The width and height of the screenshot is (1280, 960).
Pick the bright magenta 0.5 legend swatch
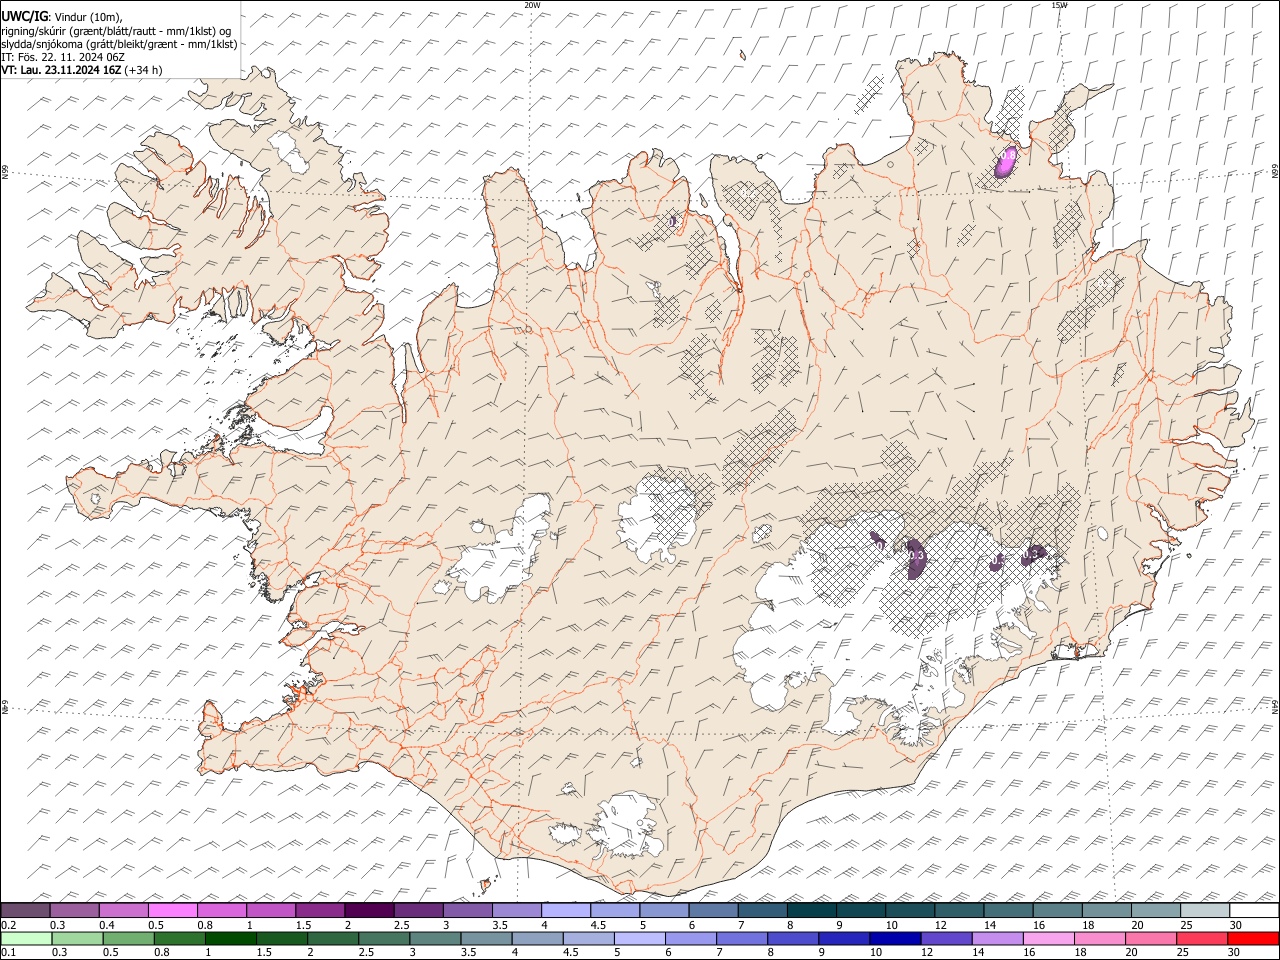click(172, 910)
